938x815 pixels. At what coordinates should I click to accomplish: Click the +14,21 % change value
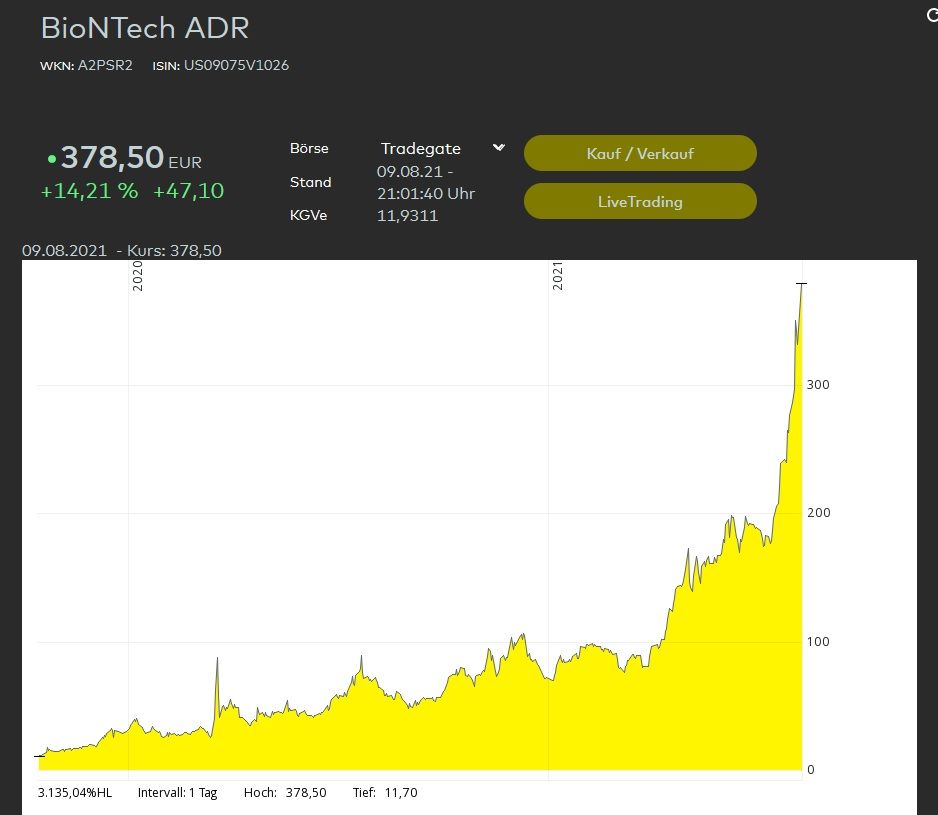click(89, 191)
